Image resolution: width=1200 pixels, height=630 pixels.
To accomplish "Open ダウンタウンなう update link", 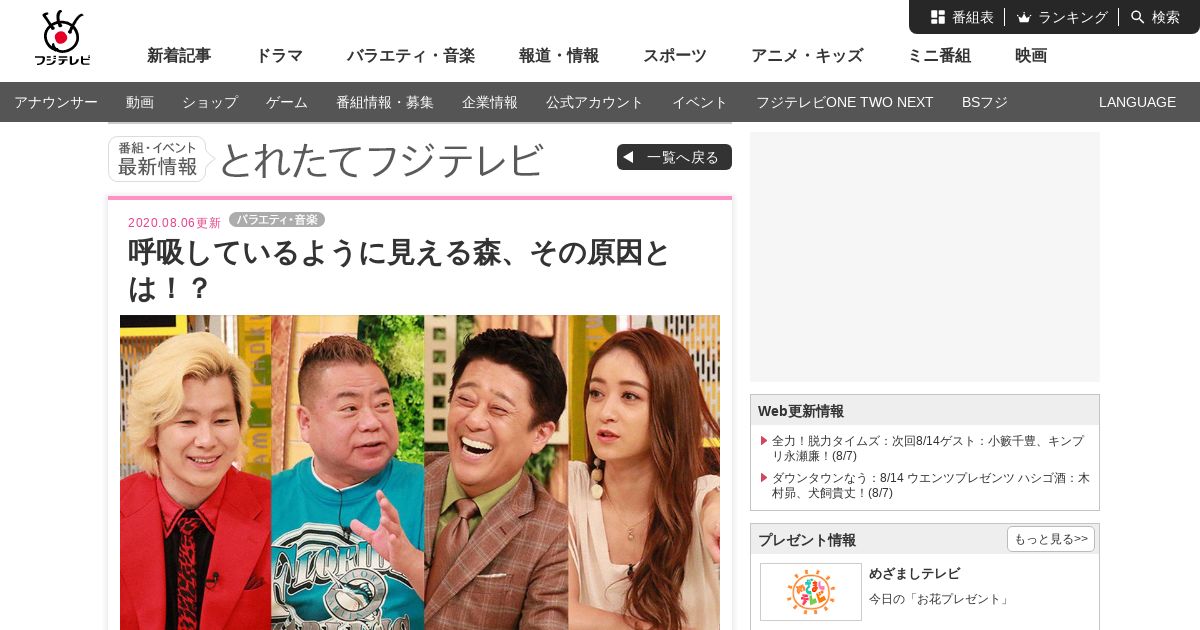I will (930, 485).
